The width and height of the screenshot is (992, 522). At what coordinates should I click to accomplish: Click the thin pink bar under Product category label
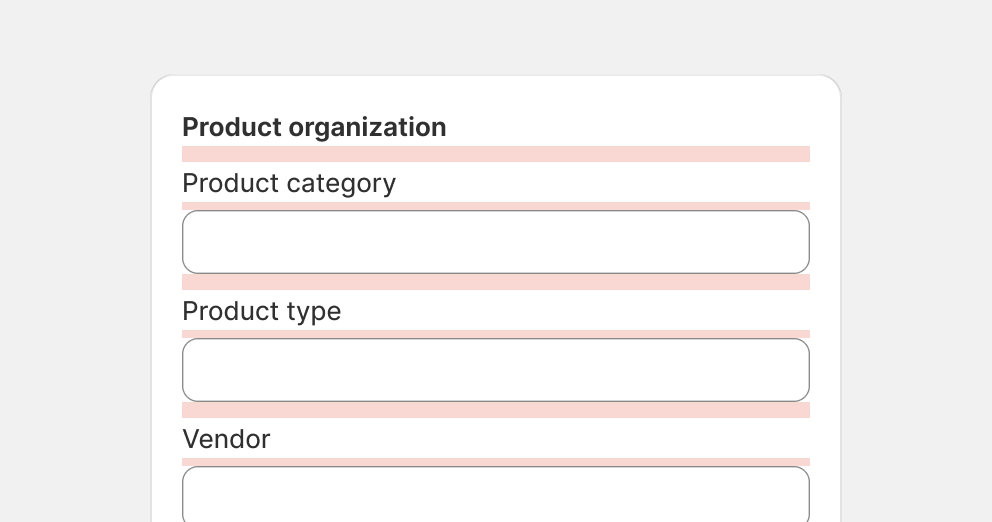pos(496,206)
